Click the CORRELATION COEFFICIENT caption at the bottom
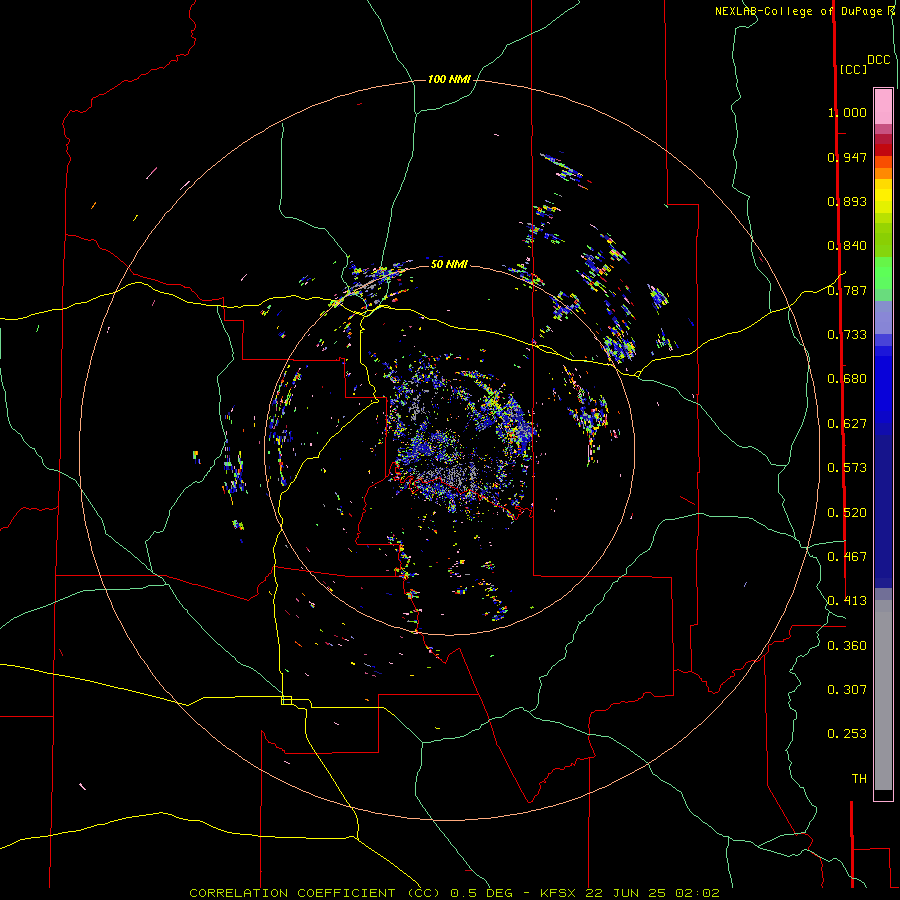900x900 pixels. (454, 893)
